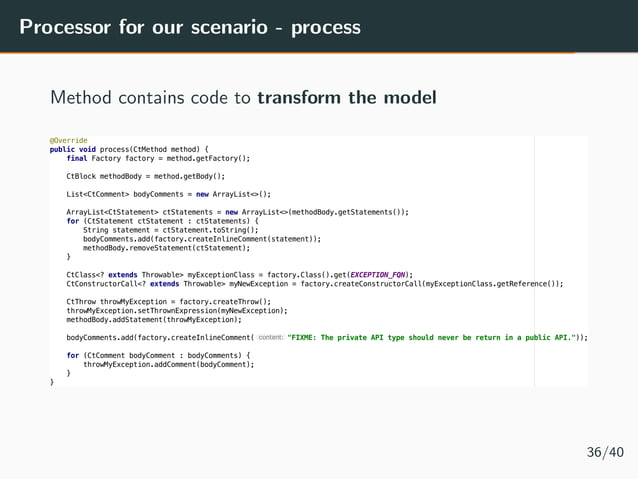Click the methodBody.addStatement(throwMyException) line
The width and height of the screenshot is (638, 479).
tap(154, 319)
